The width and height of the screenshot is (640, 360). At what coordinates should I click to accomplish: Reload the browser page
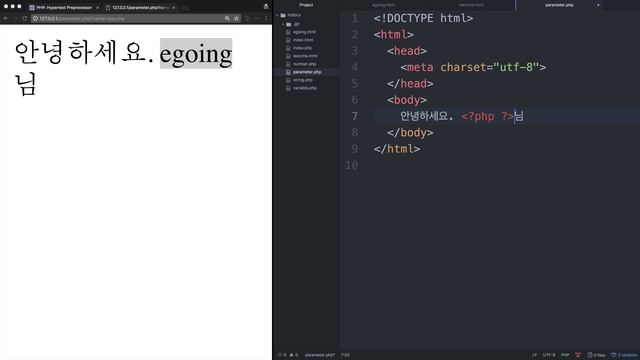click(25, 18)
